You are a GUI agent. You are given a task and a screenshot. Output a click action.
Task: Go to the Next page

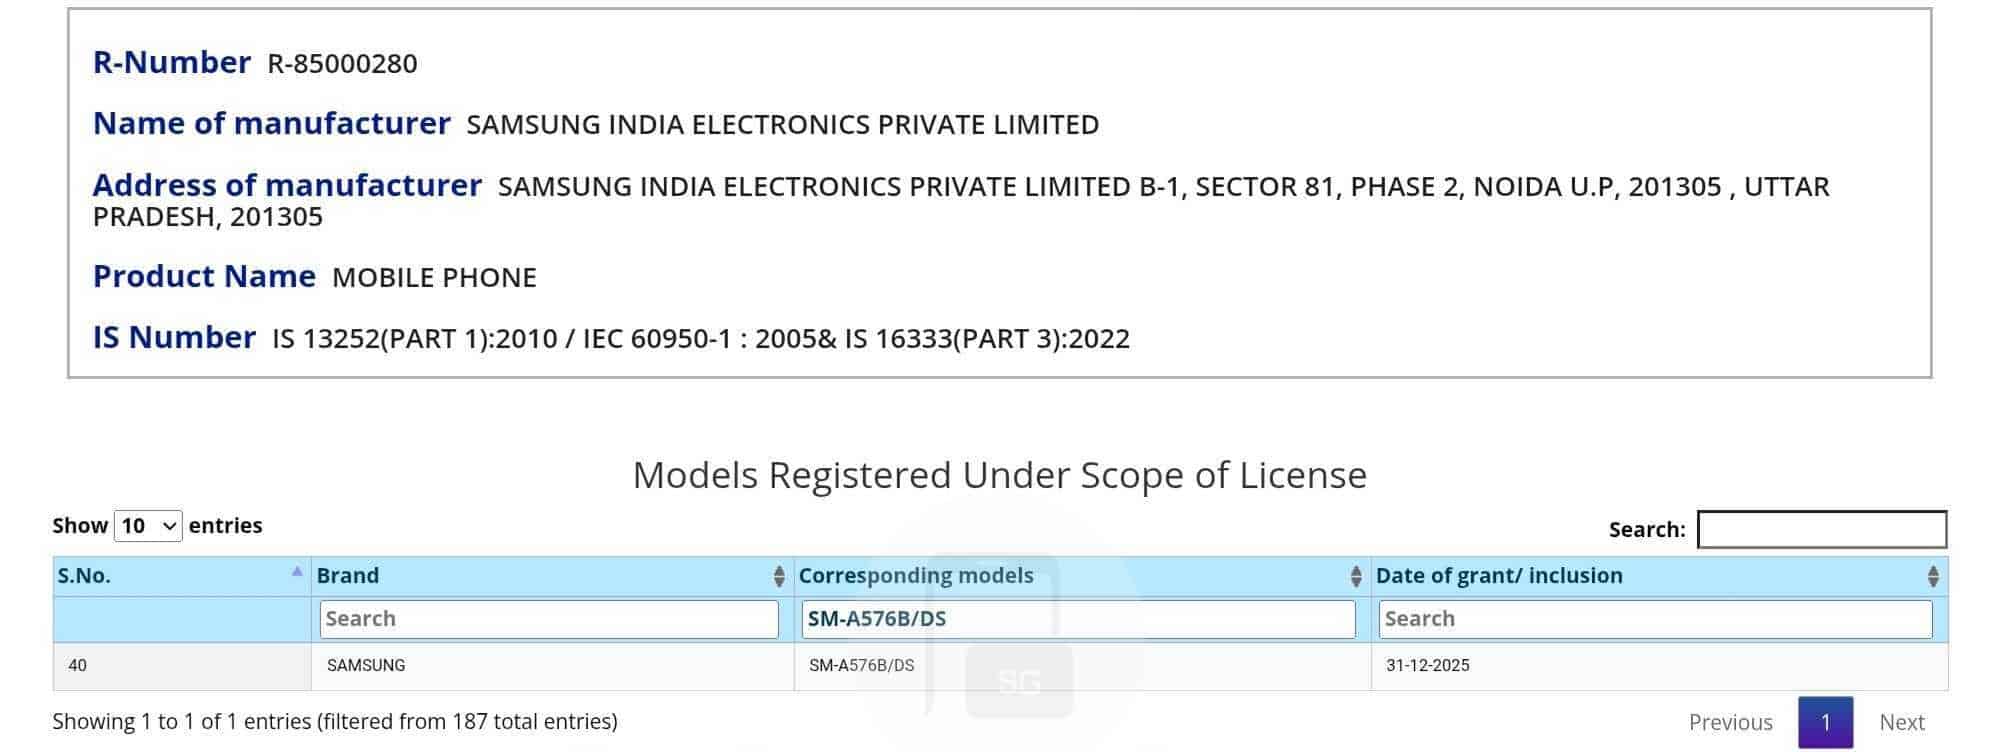click(x=1901, y=722)
